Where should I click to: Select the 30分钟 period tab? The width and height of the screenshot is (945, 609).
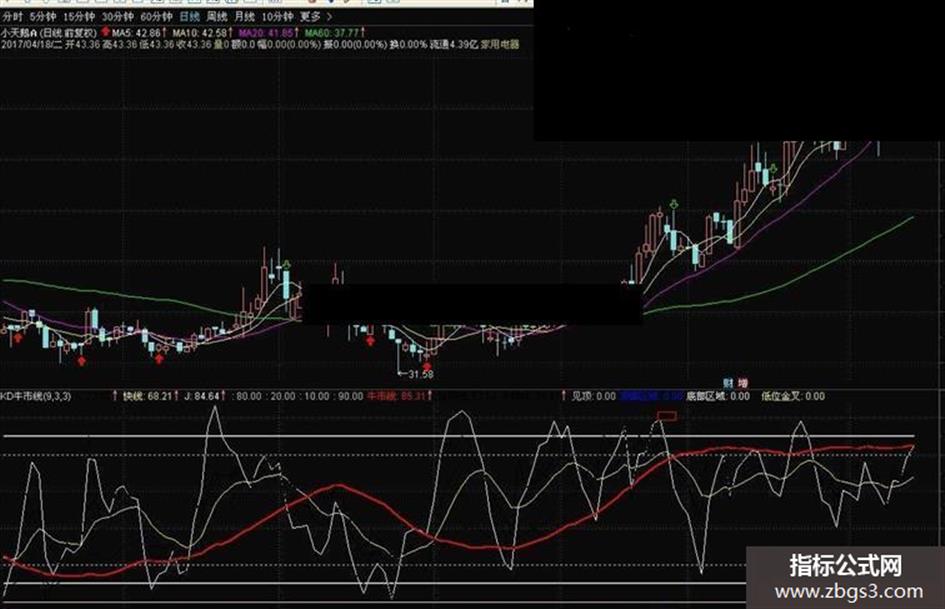[118, 17]
